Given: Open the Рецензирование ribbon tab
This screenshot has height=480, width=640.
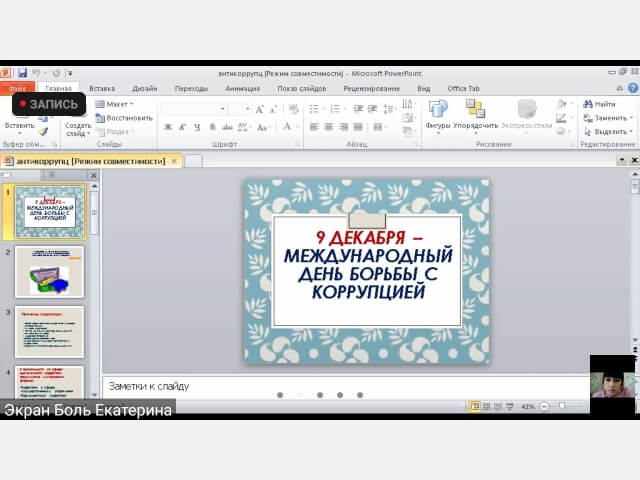Looking at the screenshot, I should click(x=371, y=88).
